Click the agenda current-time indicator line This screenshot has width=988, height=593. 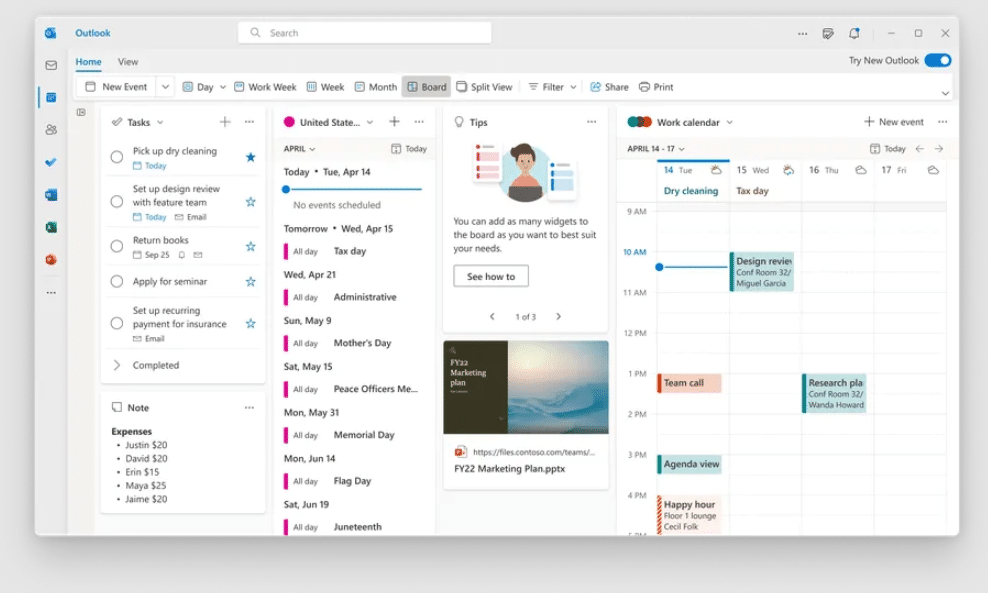click(353, 189)
